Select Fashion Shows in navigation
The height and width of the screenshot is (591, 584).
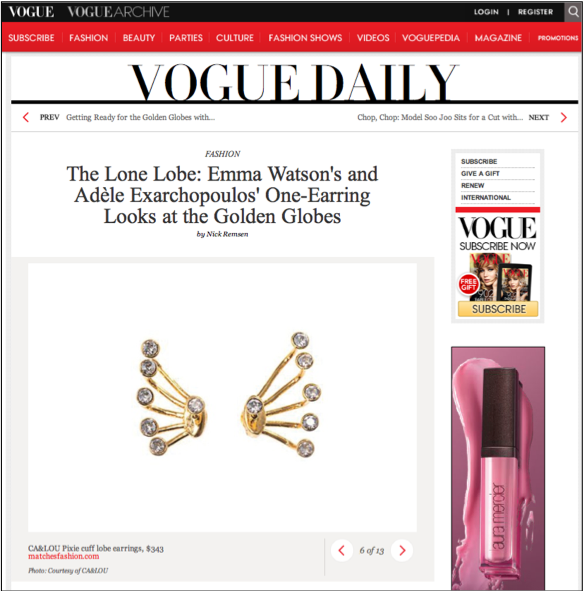click(305, 38)
